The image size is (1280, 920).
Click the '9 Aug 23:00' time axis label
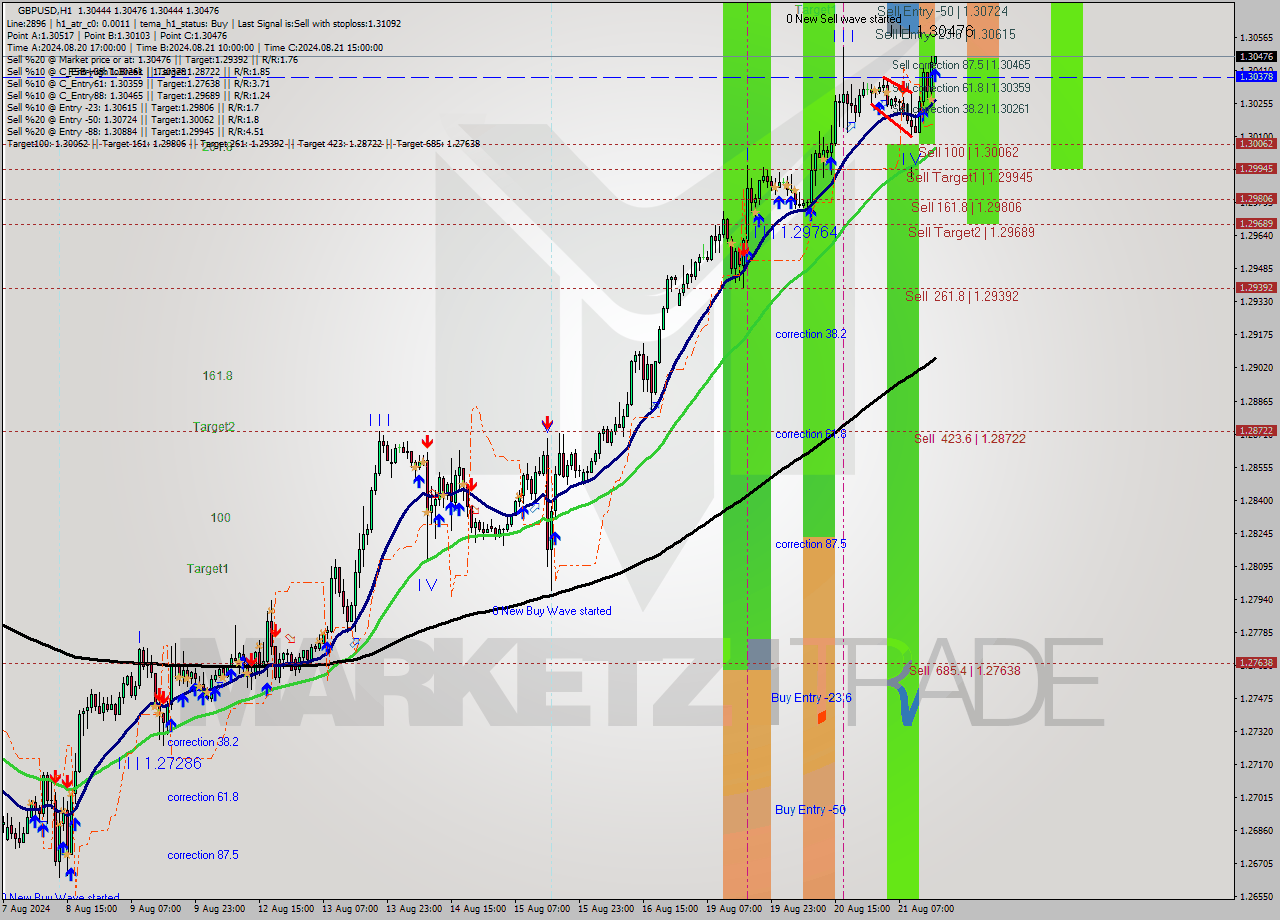click(x=220, y=909)
